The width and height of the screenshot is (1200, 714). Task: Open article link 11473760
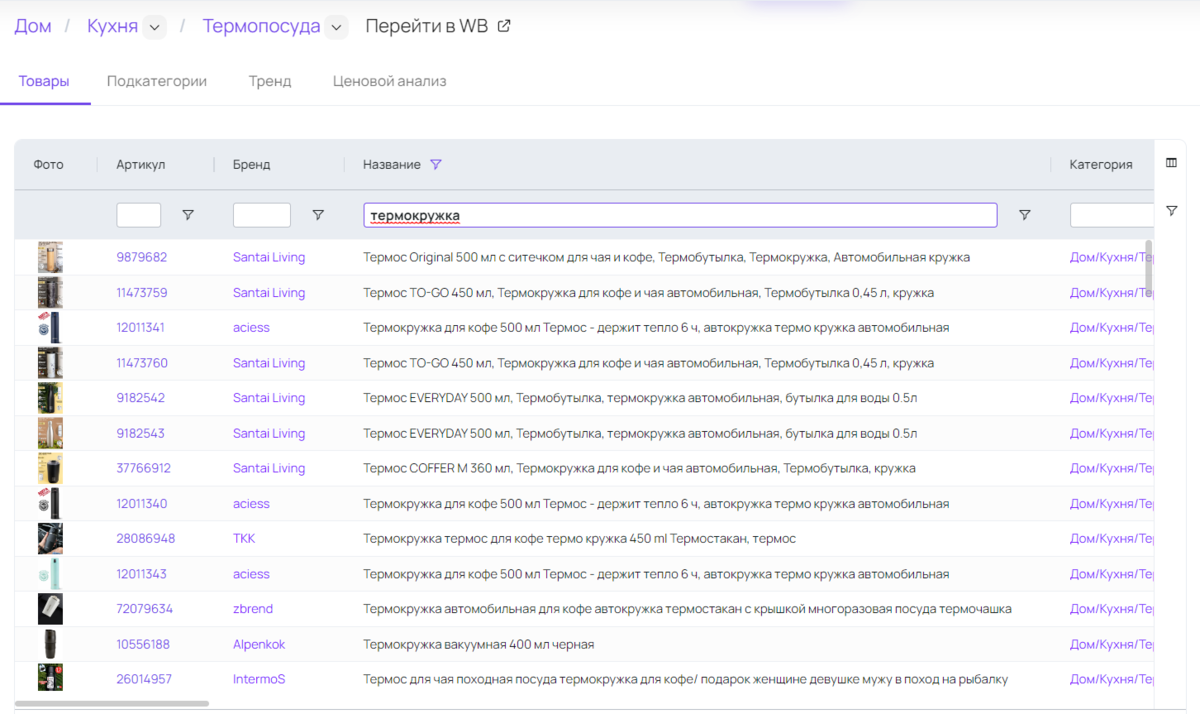142,363
